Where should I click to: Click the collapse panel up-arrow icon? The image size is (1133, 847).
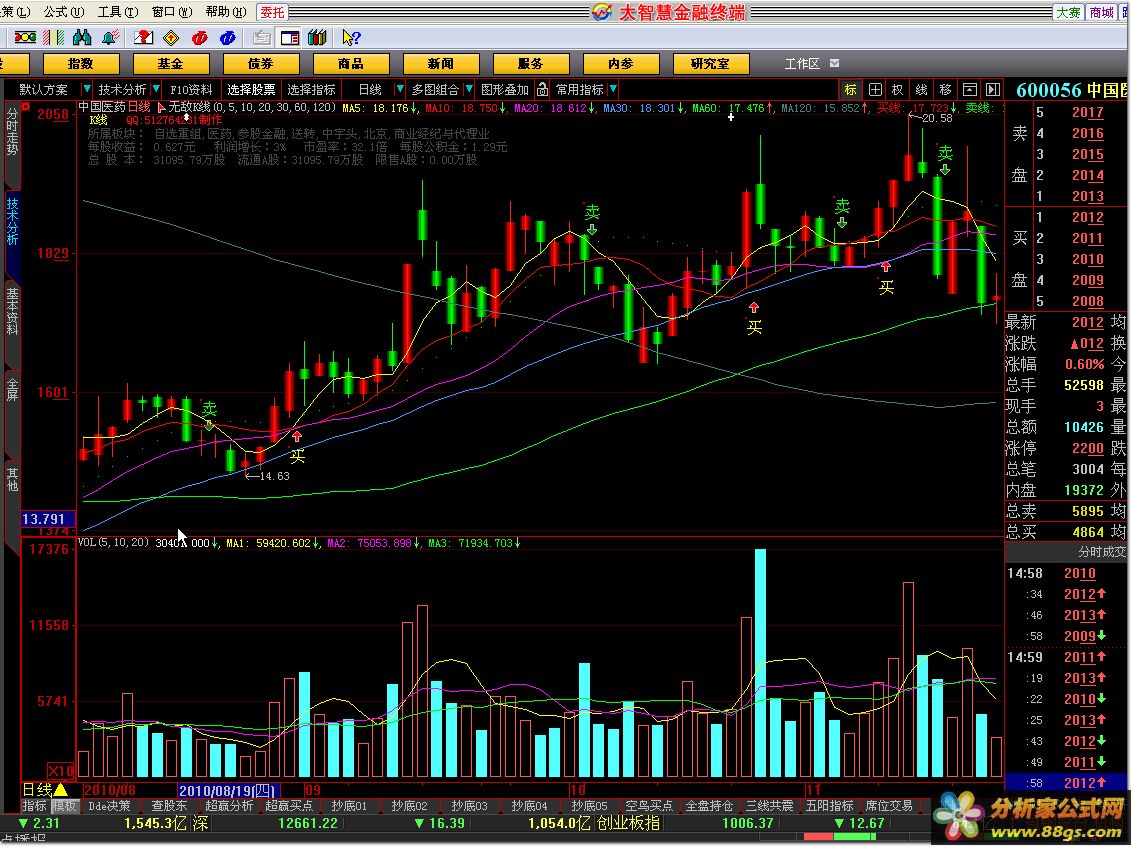[970, 90]
